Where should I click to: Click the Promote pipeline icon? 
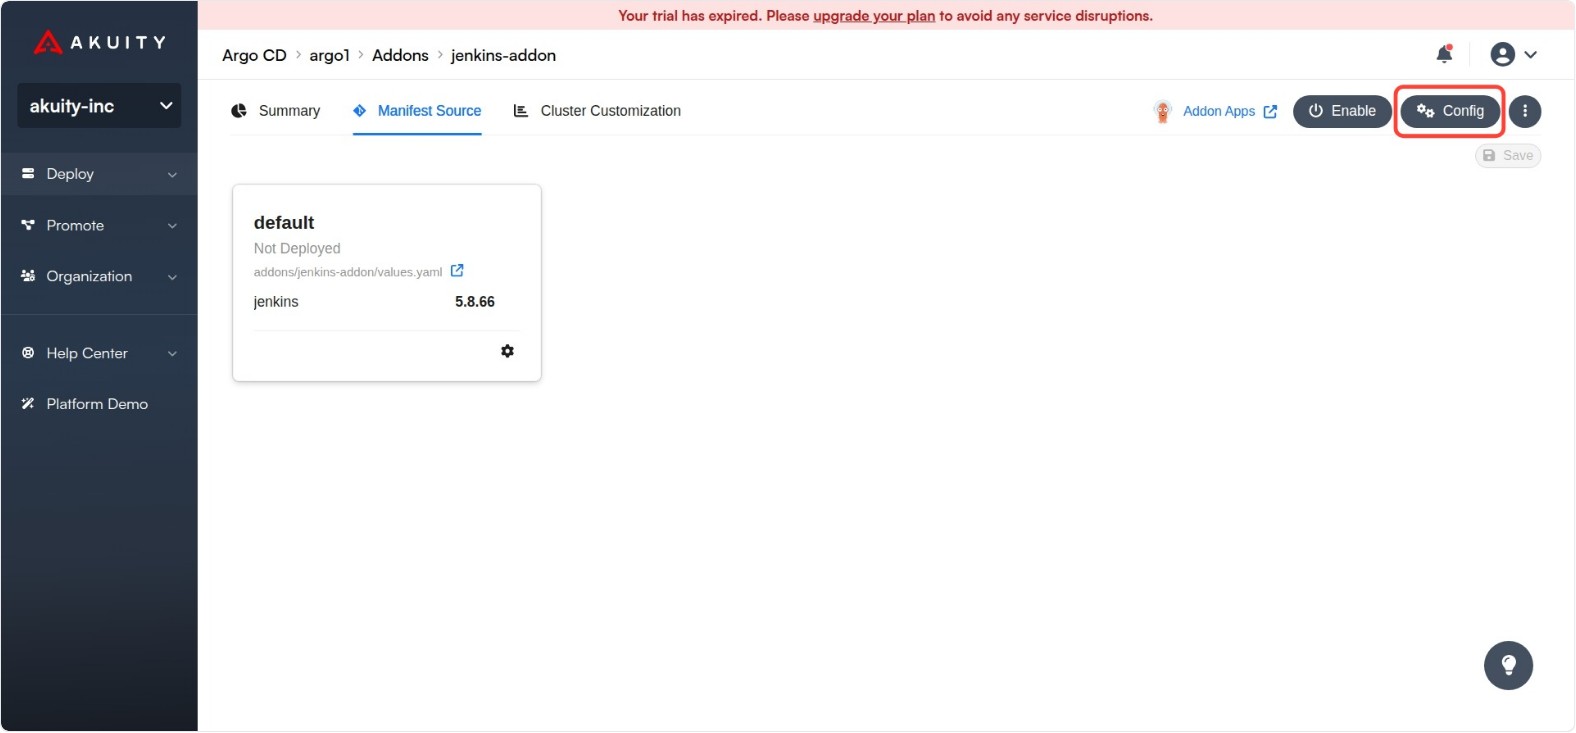pos(28,226)
